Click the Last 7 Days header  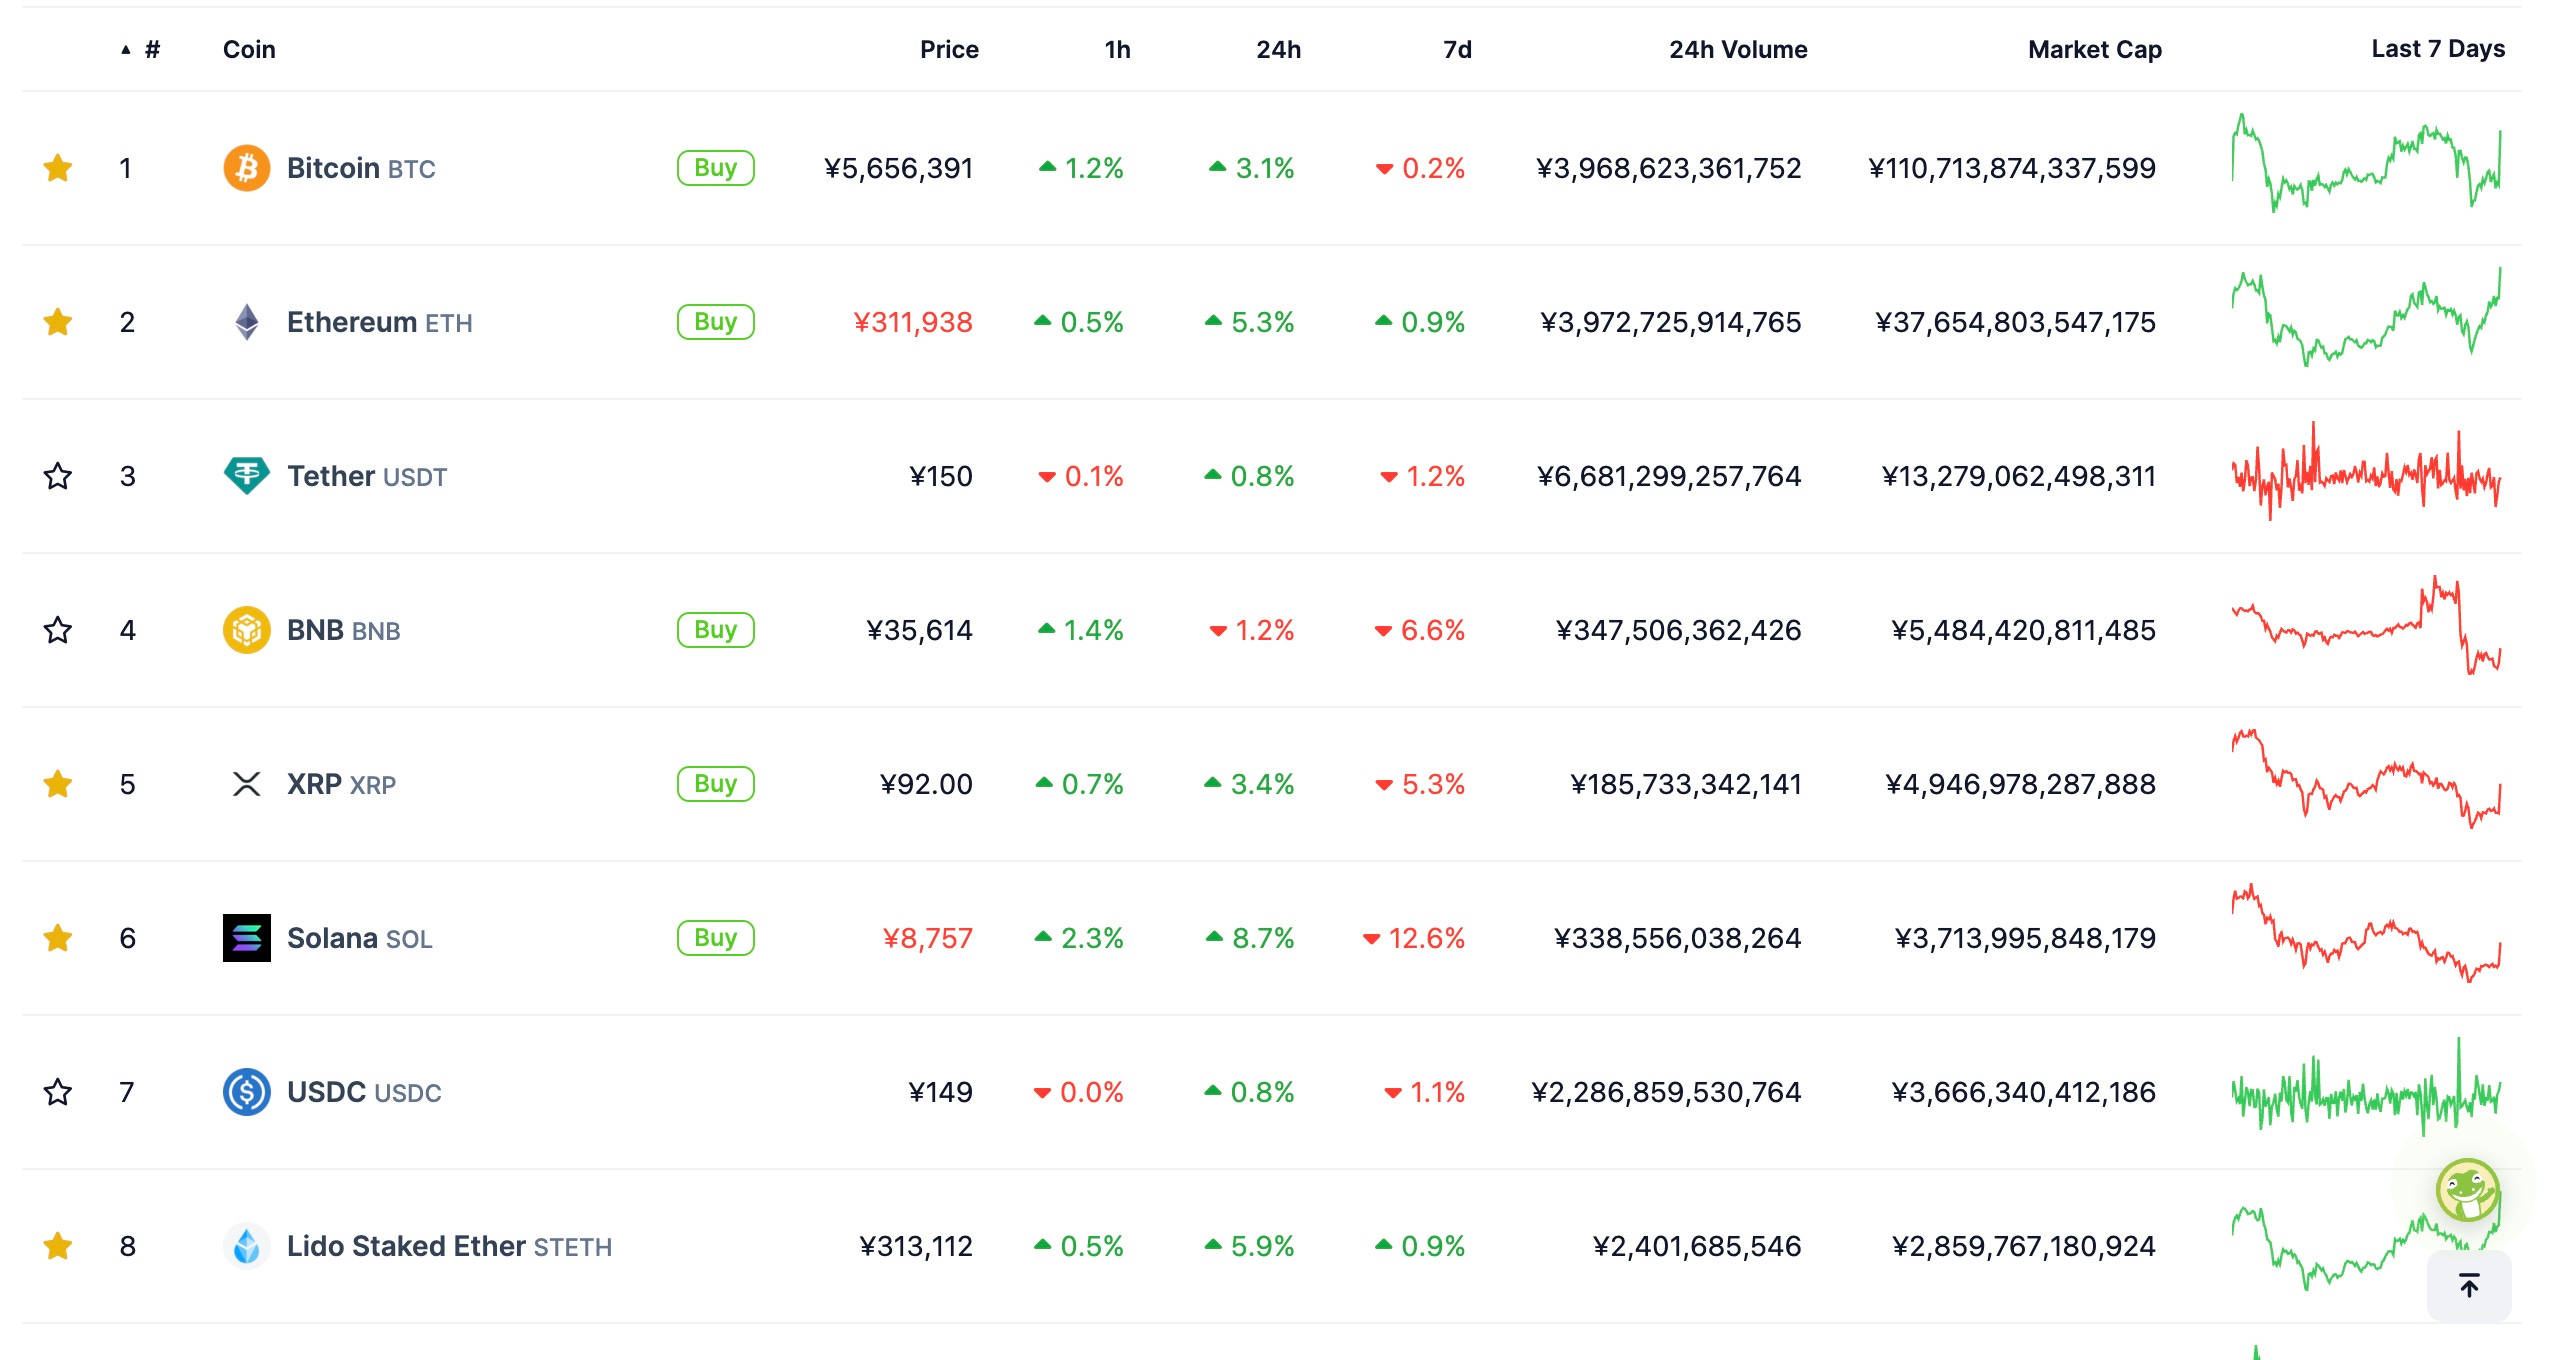tap(2438, 49)
